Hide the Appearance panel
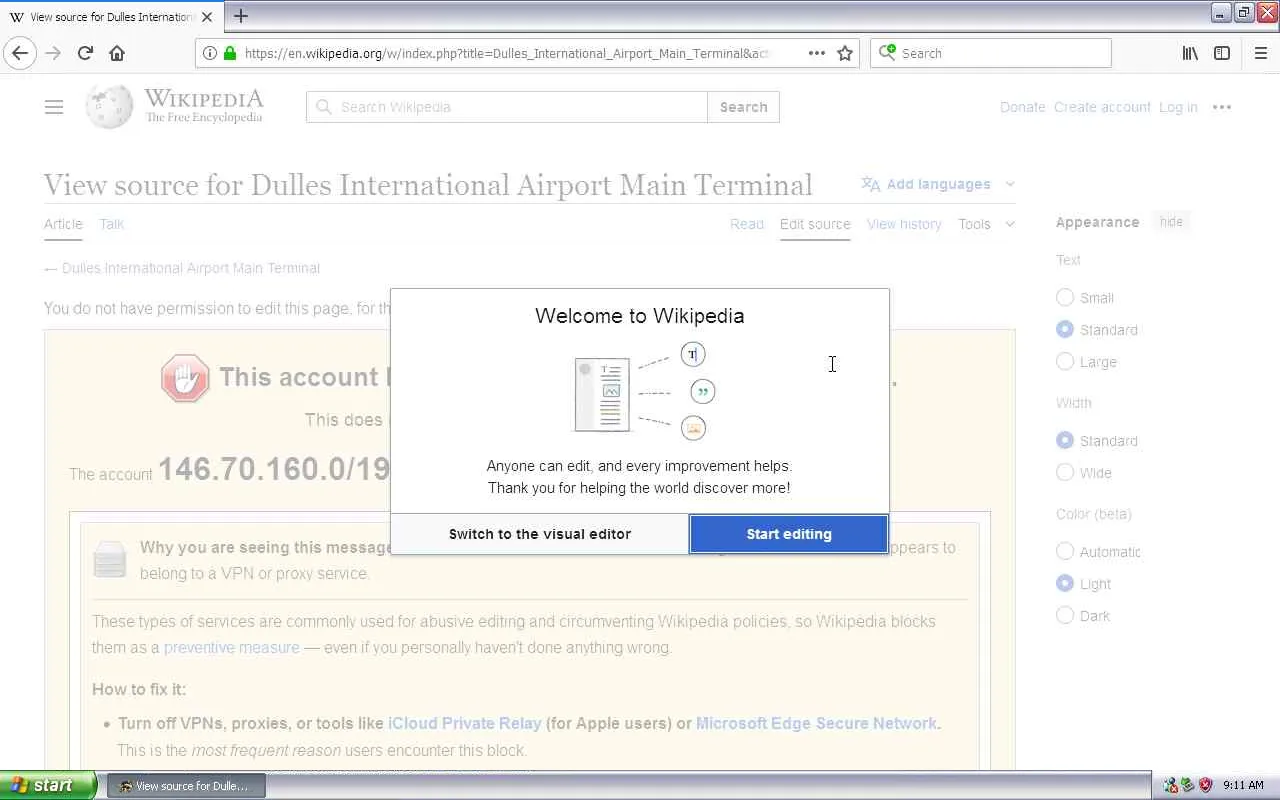This screenshot has height=800, width=1280. tap(1171, 222)
